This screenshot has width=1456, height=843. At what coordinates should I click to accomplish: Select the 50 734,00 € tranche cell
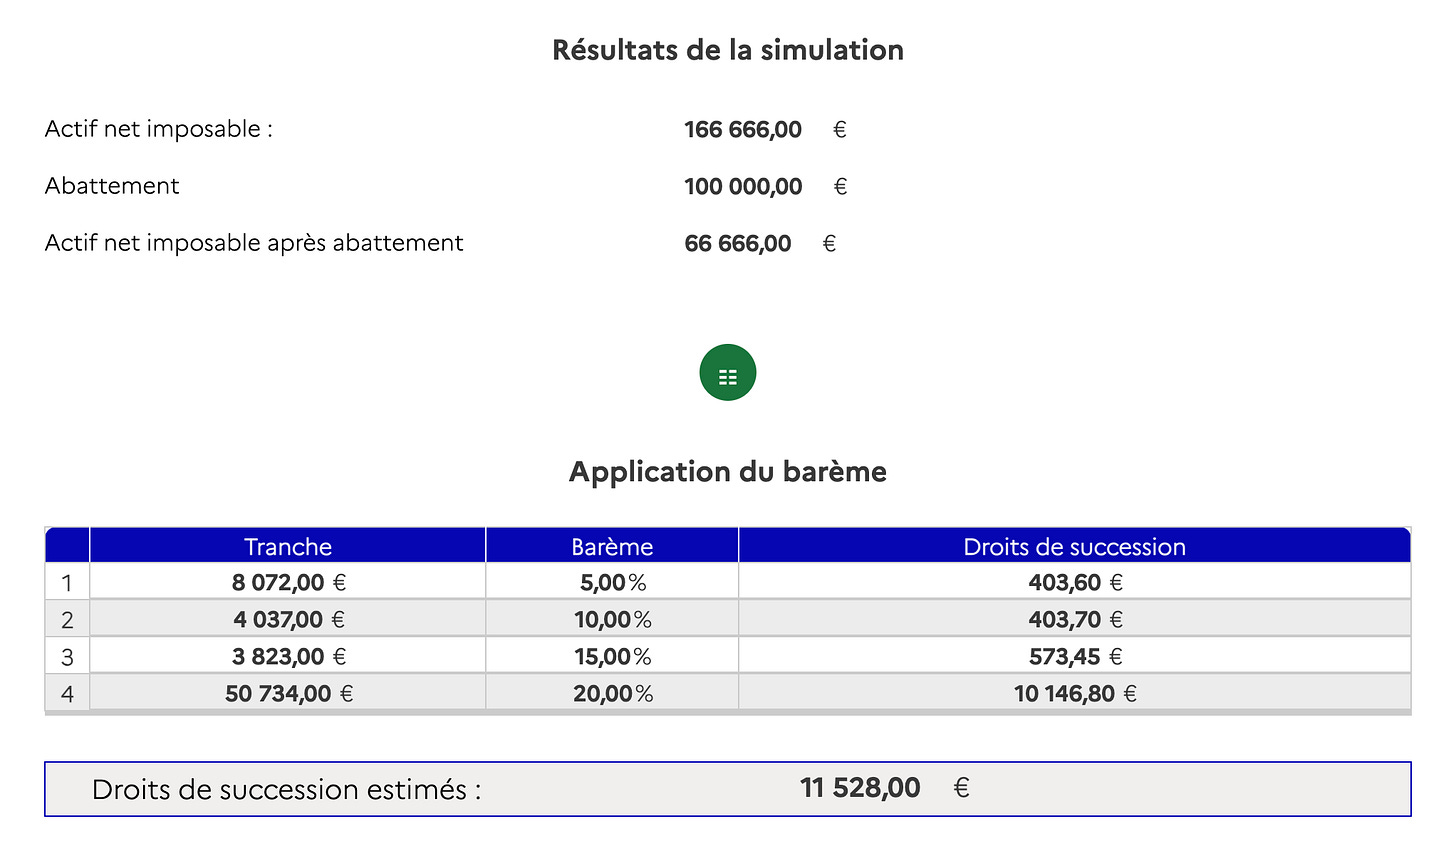tap(288, 693)
